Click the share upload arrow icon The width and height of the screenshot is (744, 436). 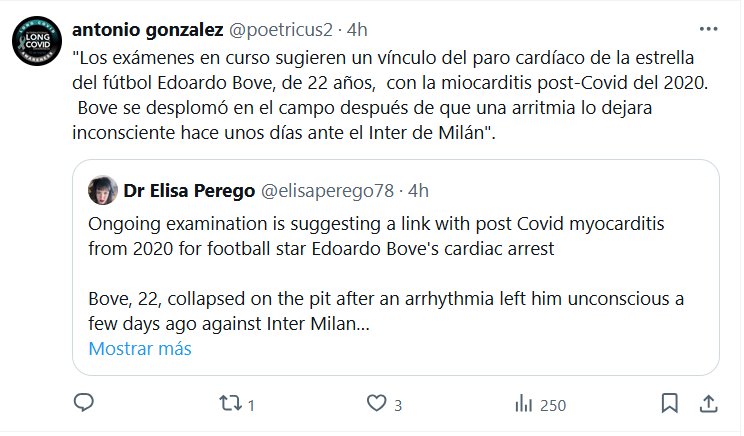coord(708,404)
